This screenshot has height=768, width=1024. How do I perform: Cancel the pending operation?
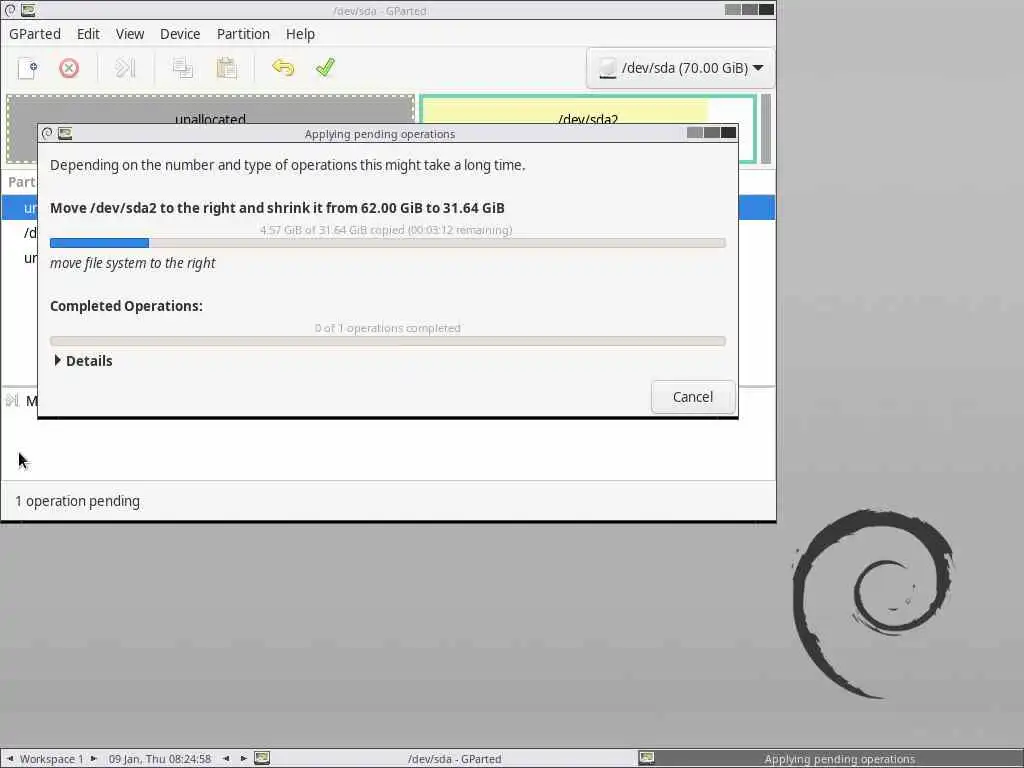click(693, 397)
